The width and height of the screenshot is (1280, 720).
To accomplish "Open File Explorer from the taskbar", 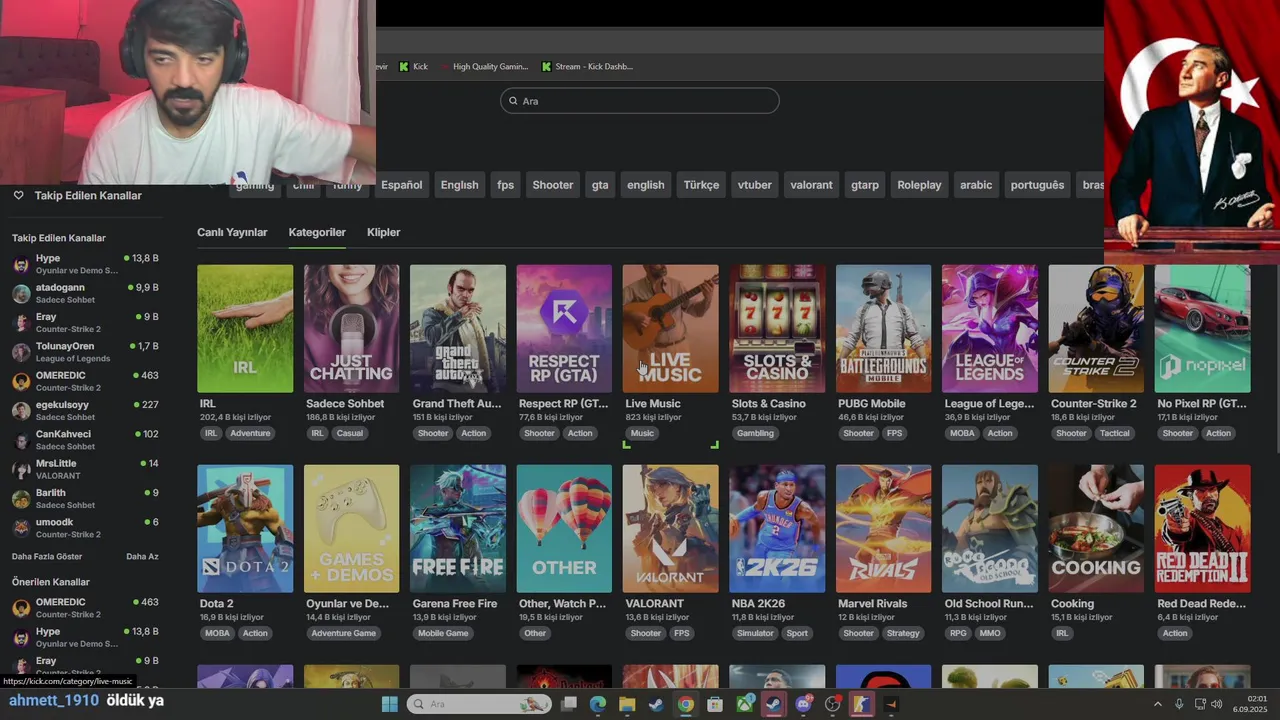I will [627, 704].
